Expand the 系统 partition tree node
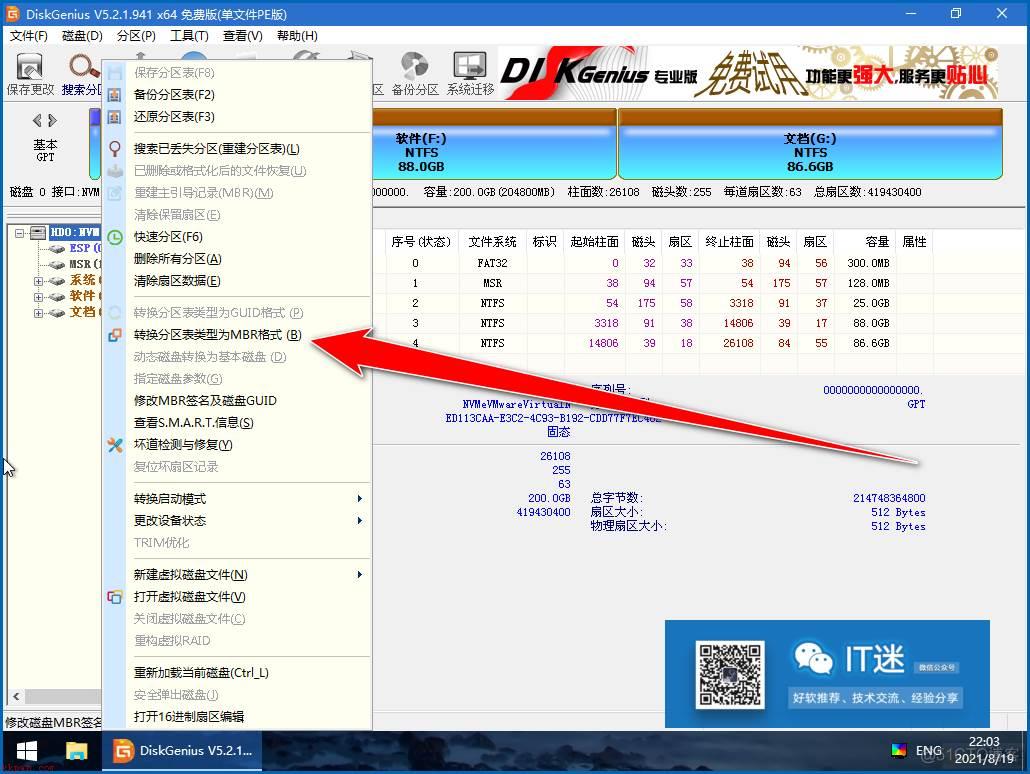Viewport: 1030px width, 774px height. coord(38,281)
